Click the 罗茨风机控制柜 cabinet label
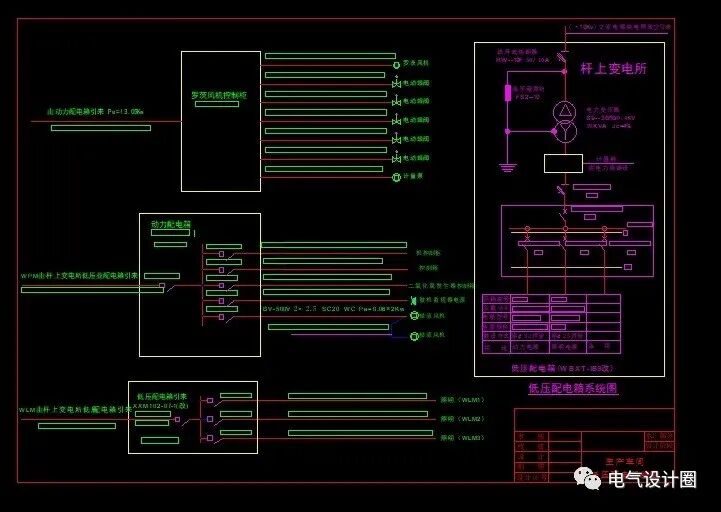 (219, 96)
